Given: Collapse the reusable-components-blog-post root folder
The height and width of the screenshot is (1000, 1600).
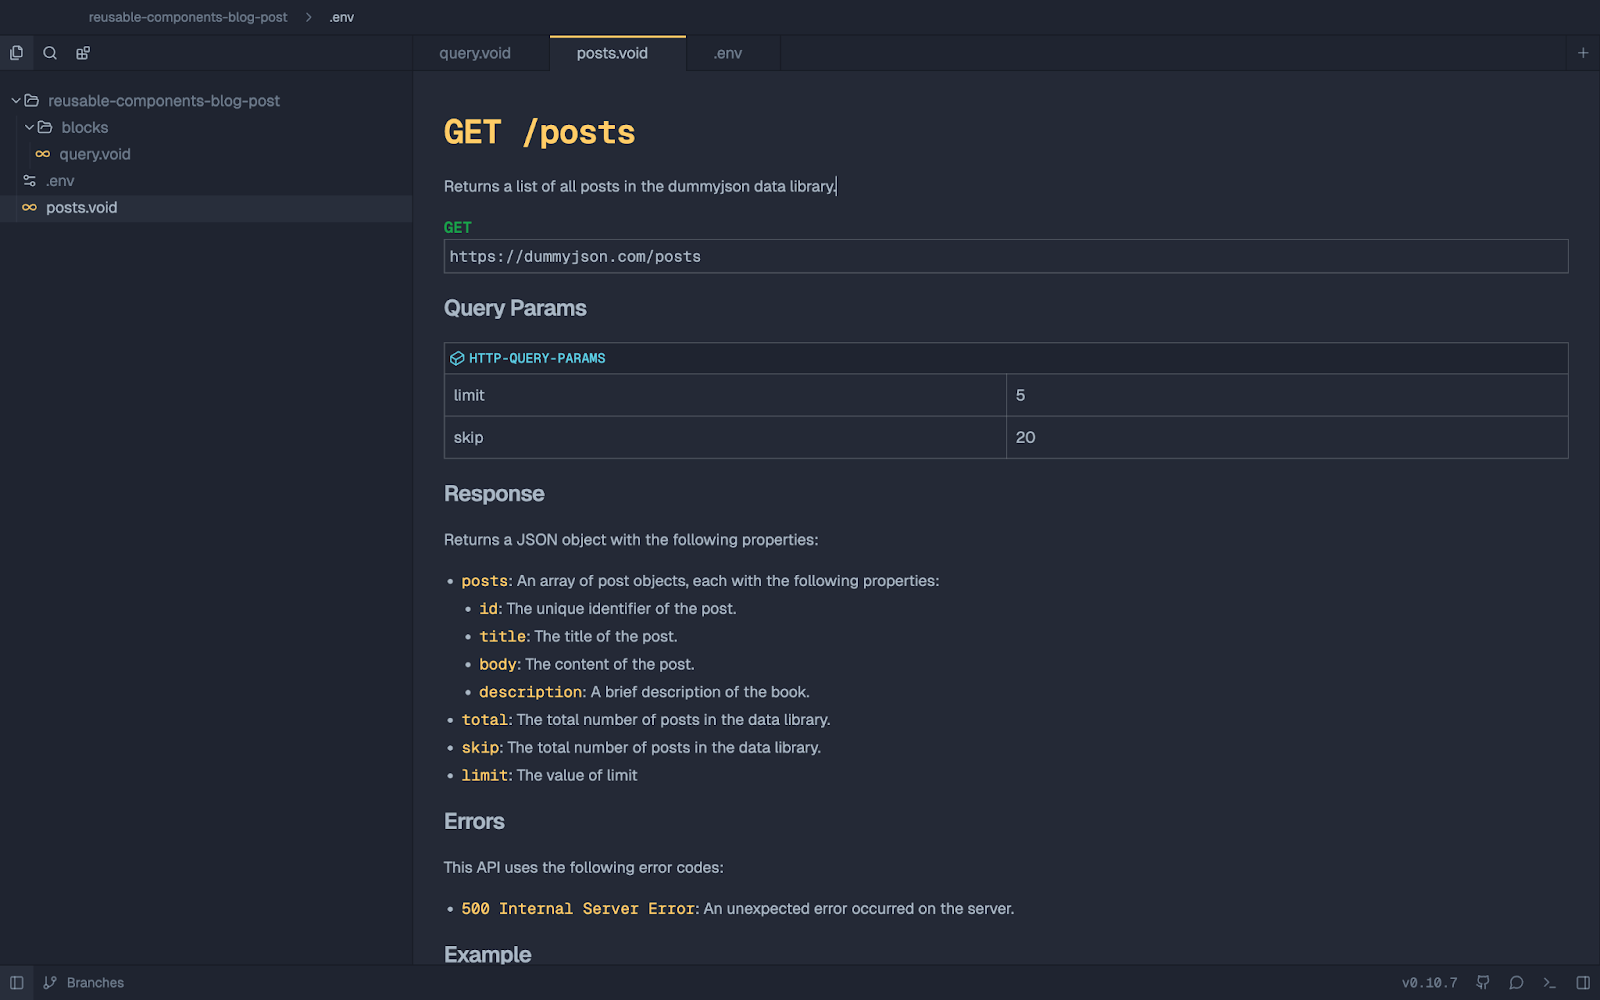Looking at the screenshot, I should tap(16, 101).
